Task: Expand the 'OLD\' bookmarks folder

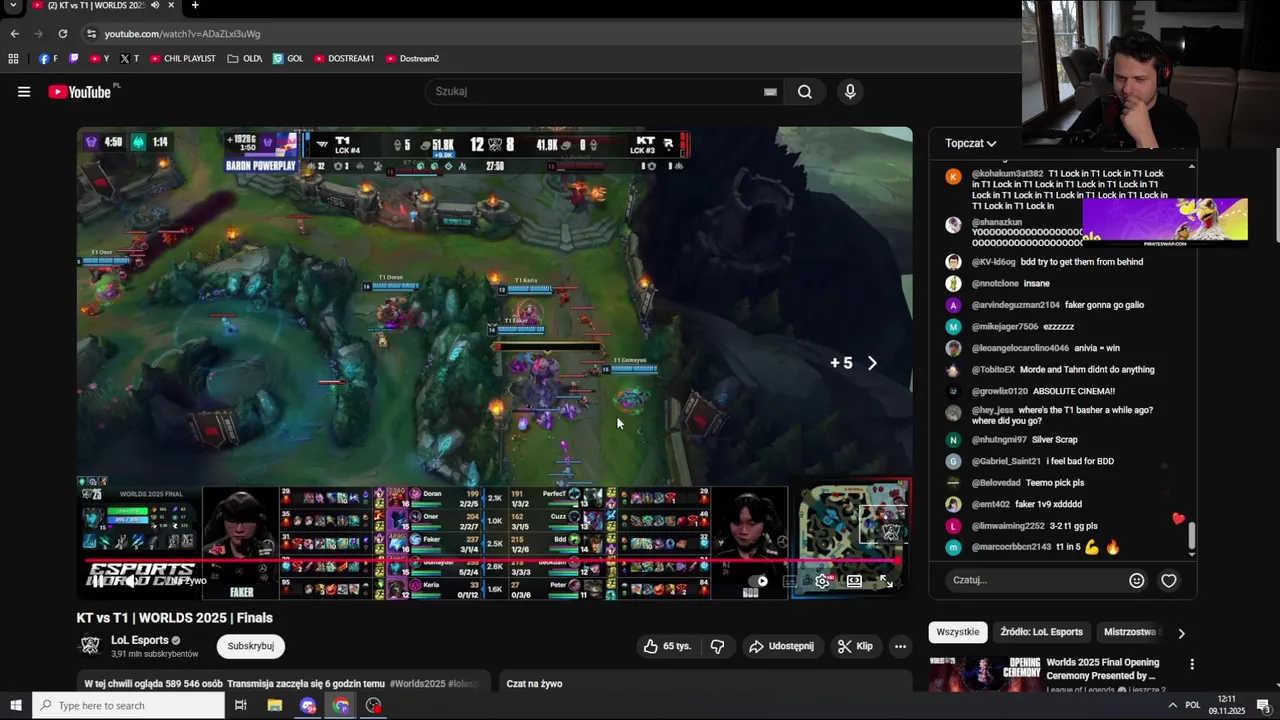Action: point(245,59)
